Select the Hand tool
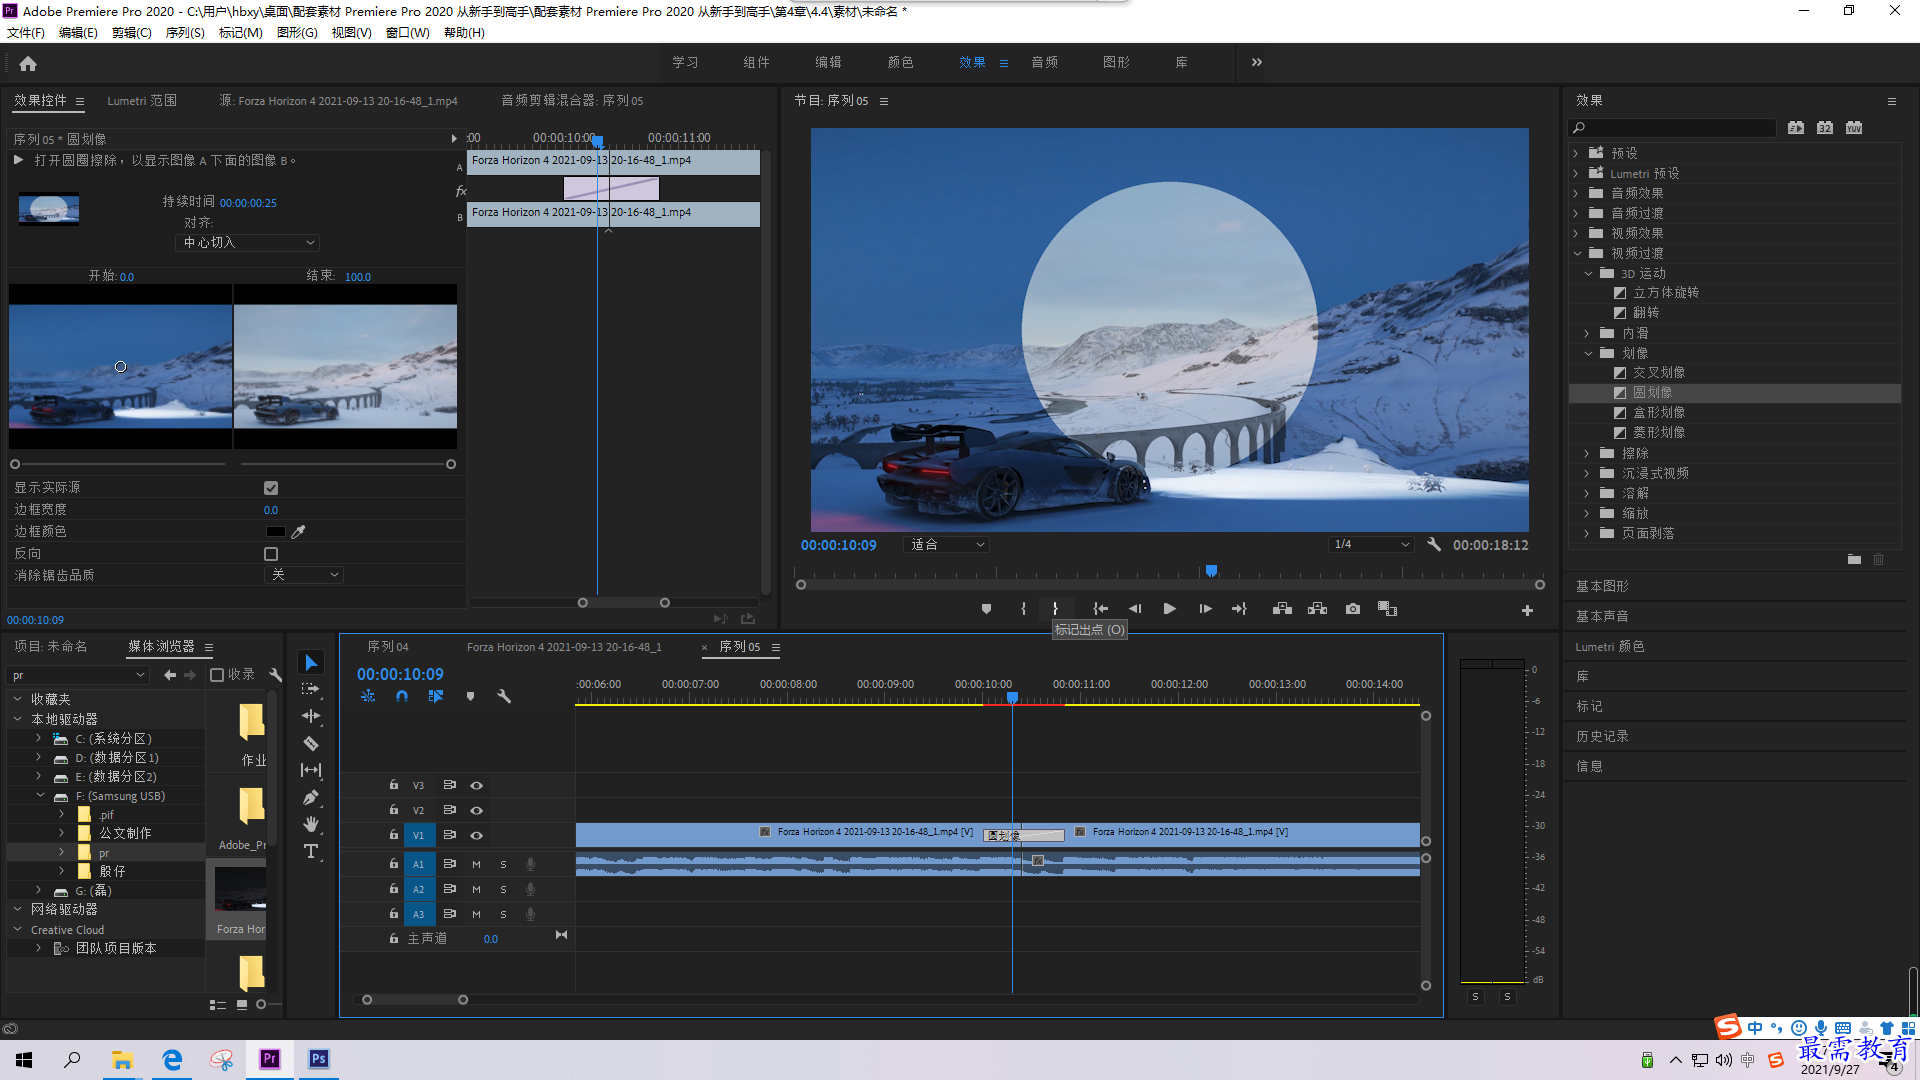1920x1080 pixels. point(311,824)
